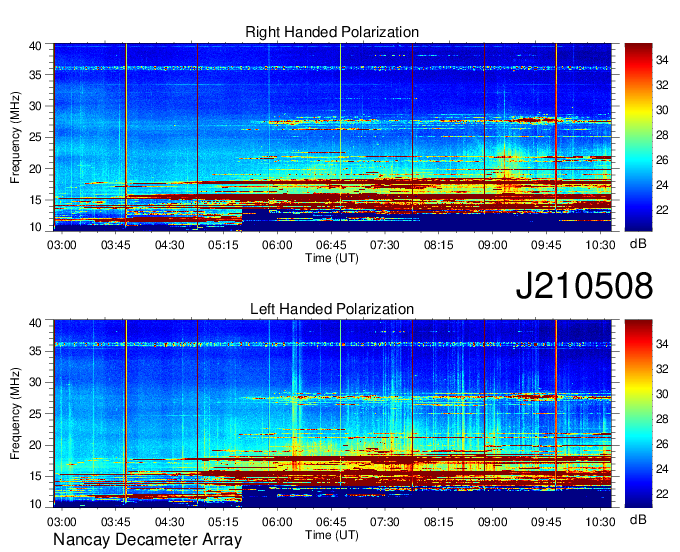Click 10 MHz tick on Right Handed frequency axis
680x552 pixels.
coord(35,227)
